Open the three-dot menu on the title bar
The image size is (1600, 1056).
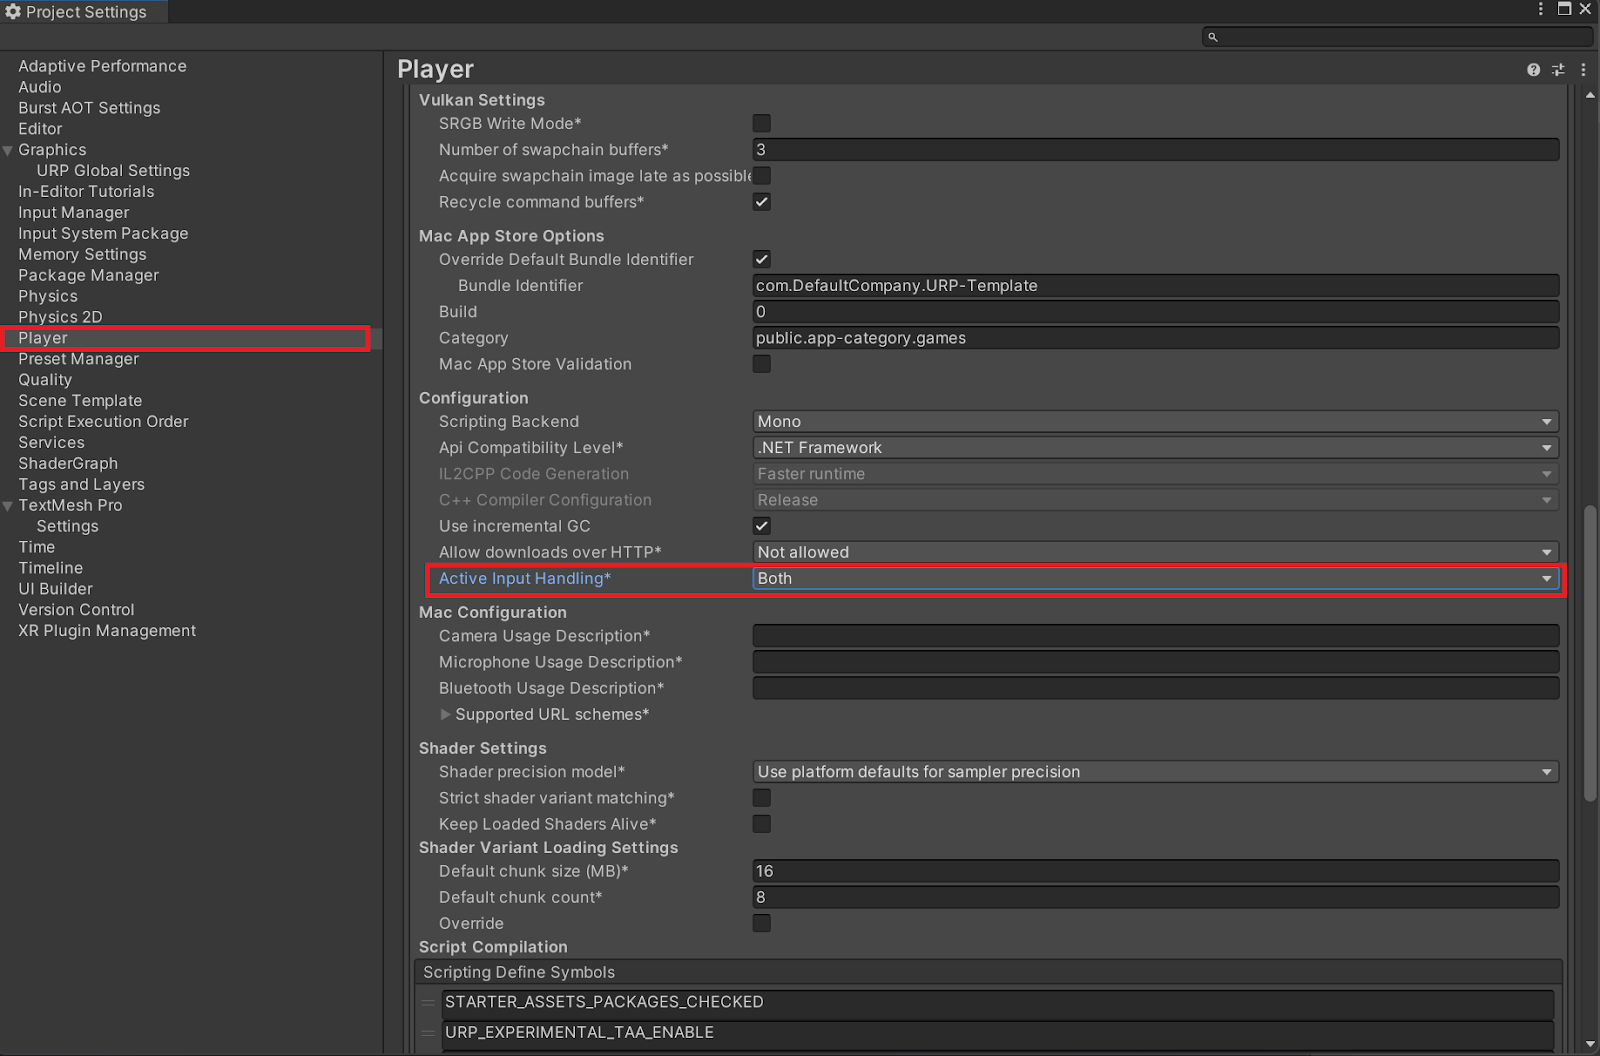coord(1541,9)
